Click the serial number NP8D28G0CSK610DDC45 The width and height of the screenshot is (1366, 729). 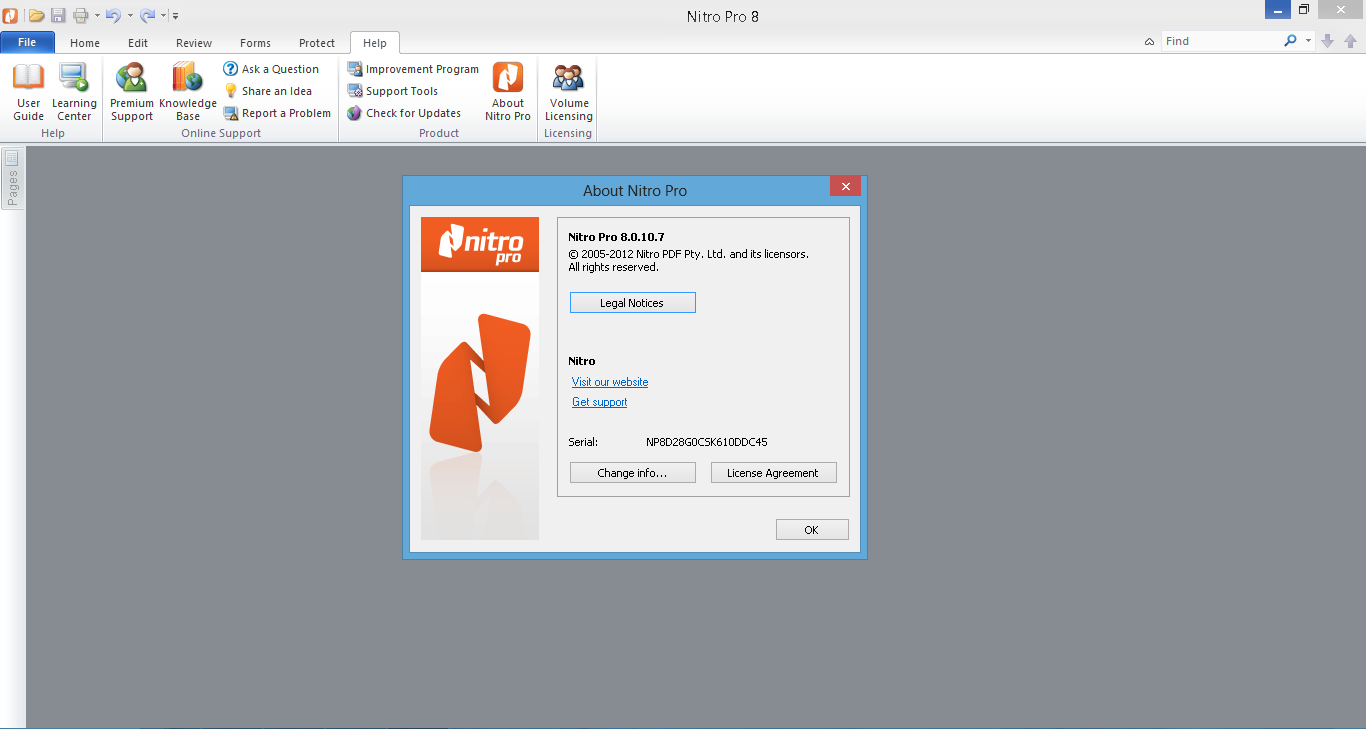706,442
